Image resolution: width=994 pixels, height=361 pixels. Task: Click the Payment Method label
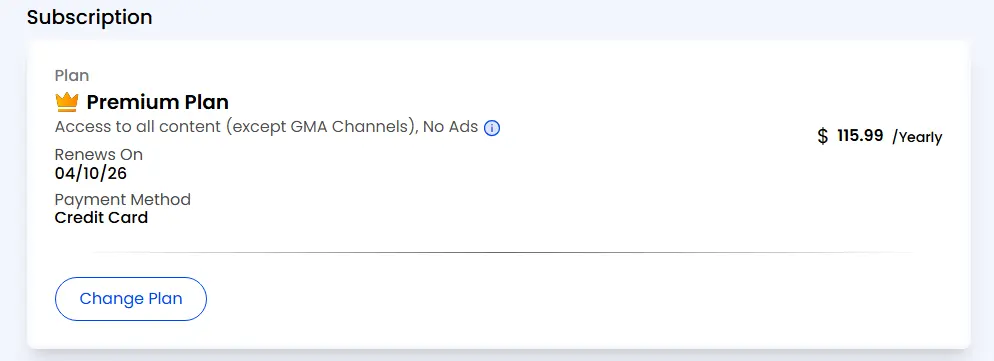click(x=123, y=200)
